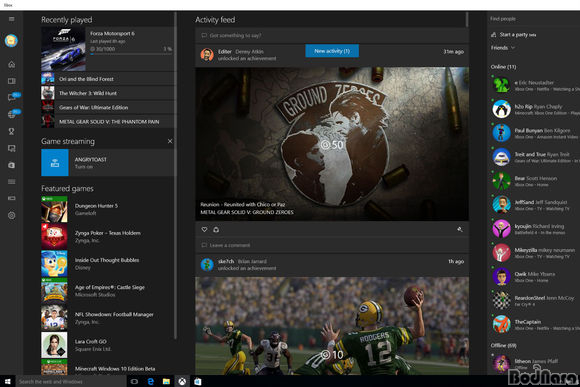
Task: Click the Find people search box
Action: click(x=533, y=18)
